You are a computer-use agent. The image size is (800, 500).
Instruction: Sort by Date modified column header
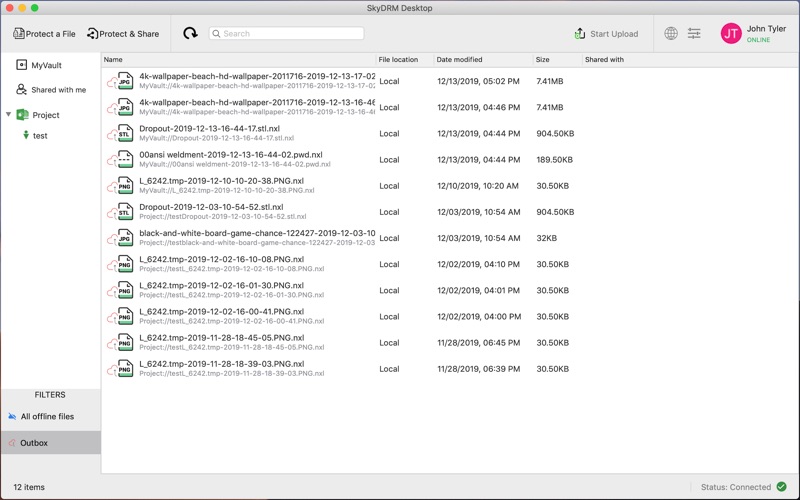point(459,60)
